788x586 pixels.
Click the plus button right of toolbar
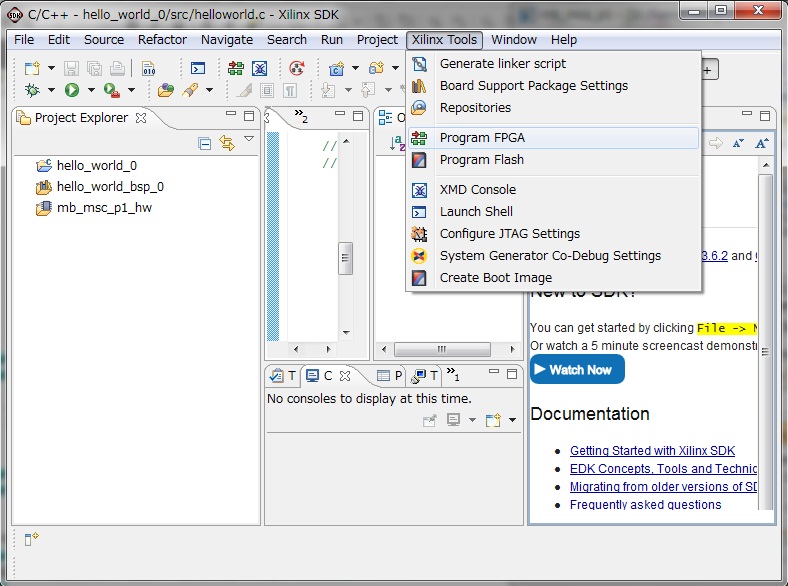tap(709, 70)
